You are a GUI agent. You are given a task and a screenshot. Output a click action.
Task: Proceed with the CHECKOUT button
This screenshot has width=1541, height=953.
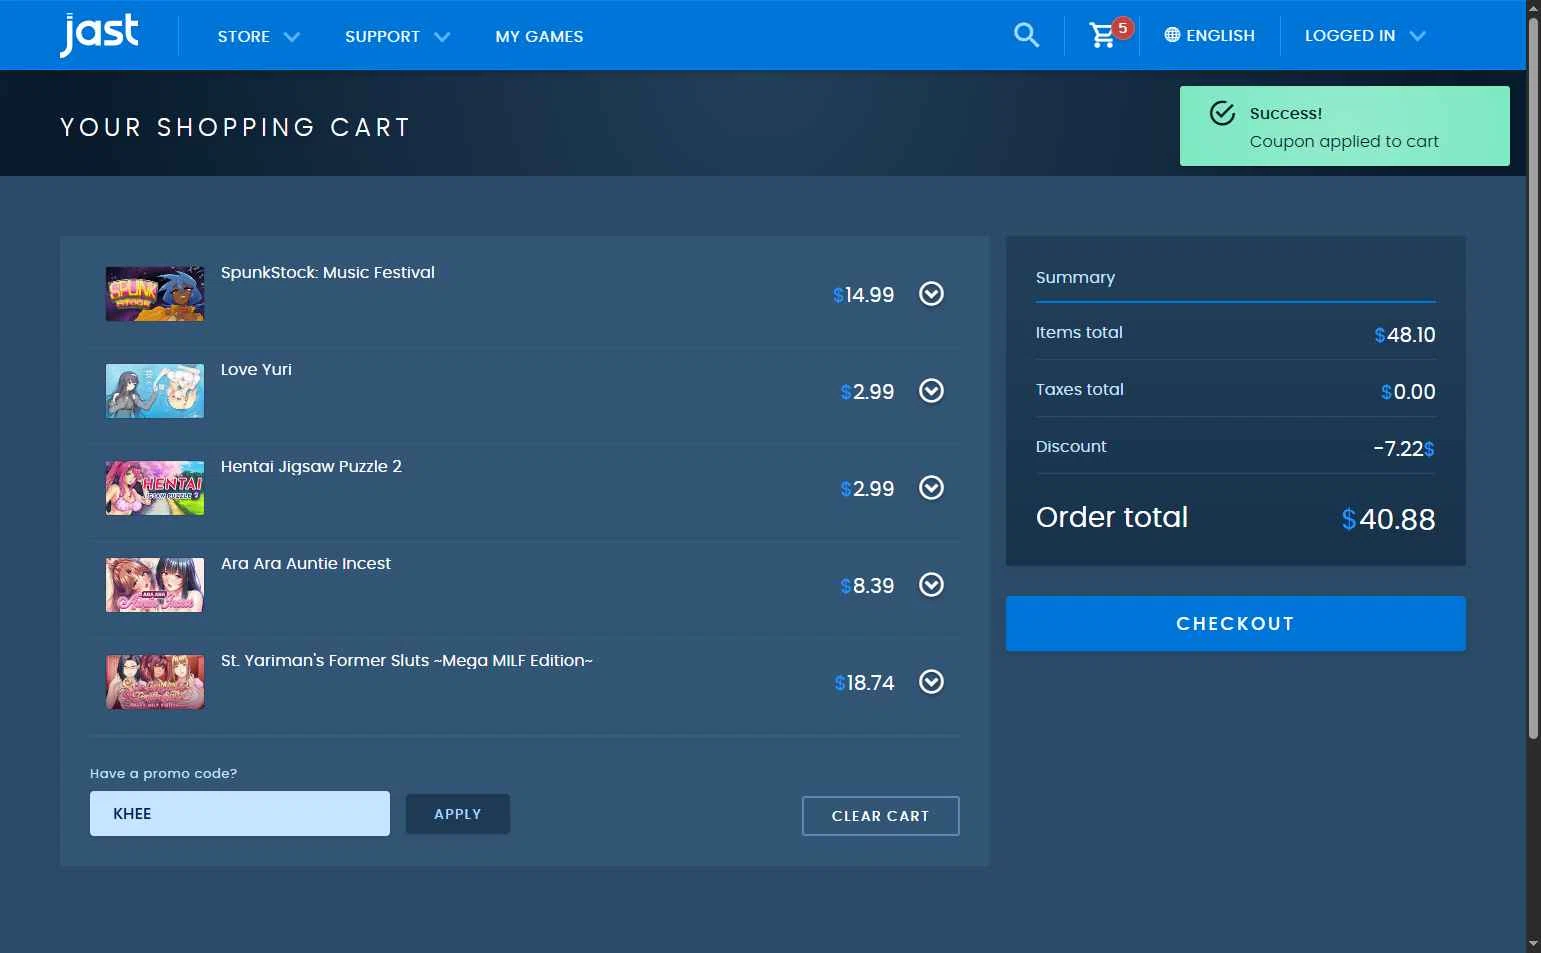[1235, 624]
